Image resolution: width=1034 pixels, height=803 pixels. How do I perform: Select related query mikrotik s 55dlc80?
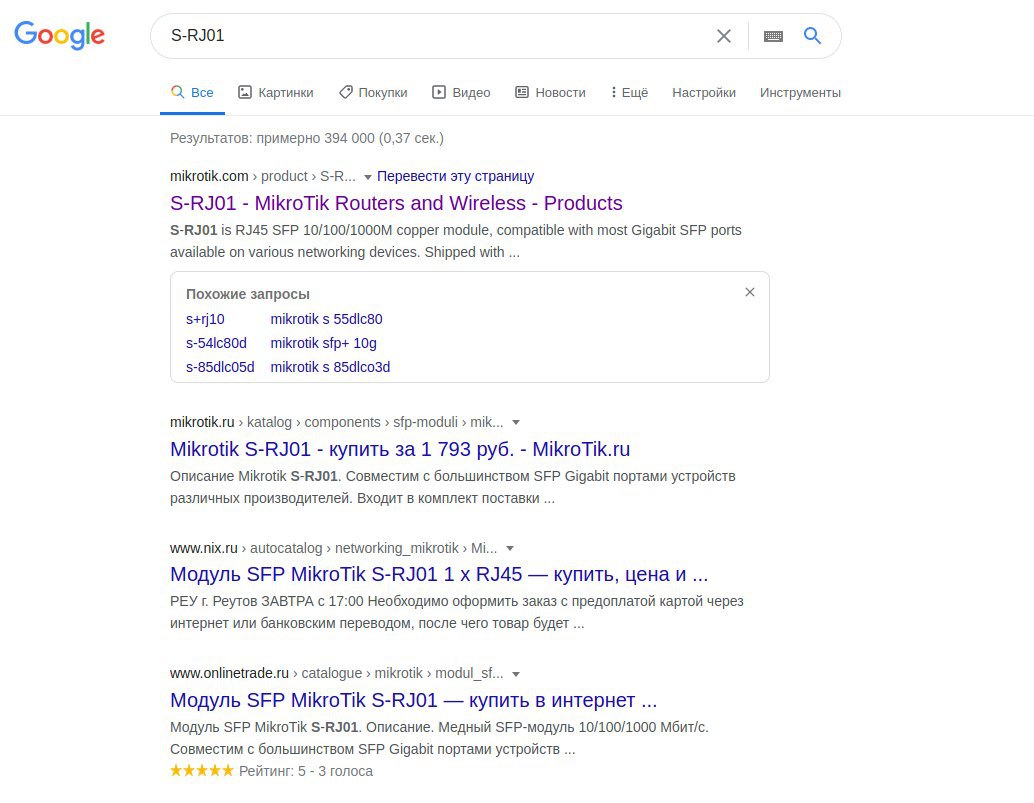pos(326,319)
